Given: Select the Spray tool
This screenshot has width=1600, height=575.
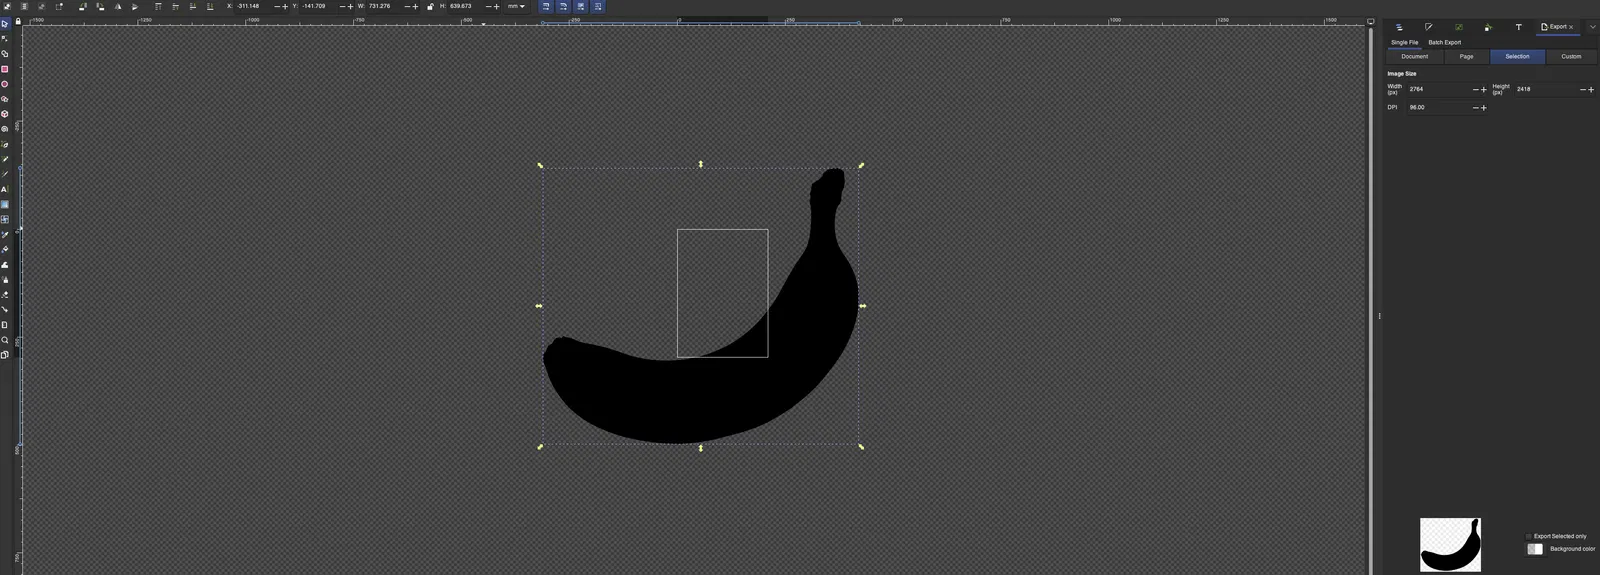Looking at the screenshot, I should click(5, 280).
